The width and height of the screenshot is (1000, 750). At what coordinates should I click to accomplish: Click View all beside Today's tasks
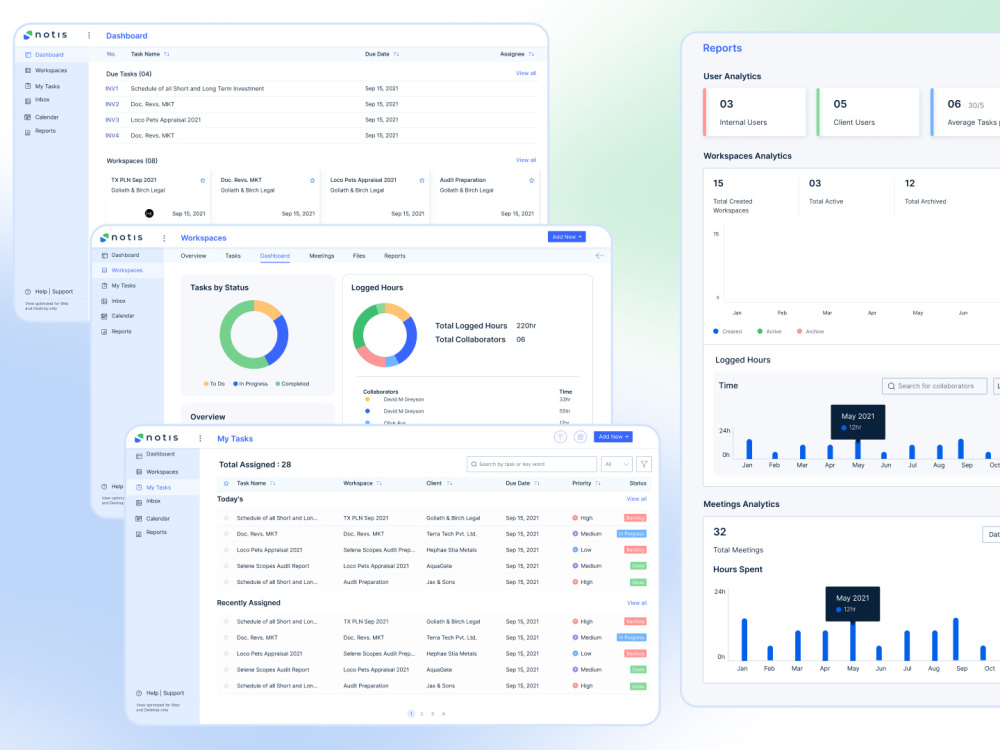636,499
